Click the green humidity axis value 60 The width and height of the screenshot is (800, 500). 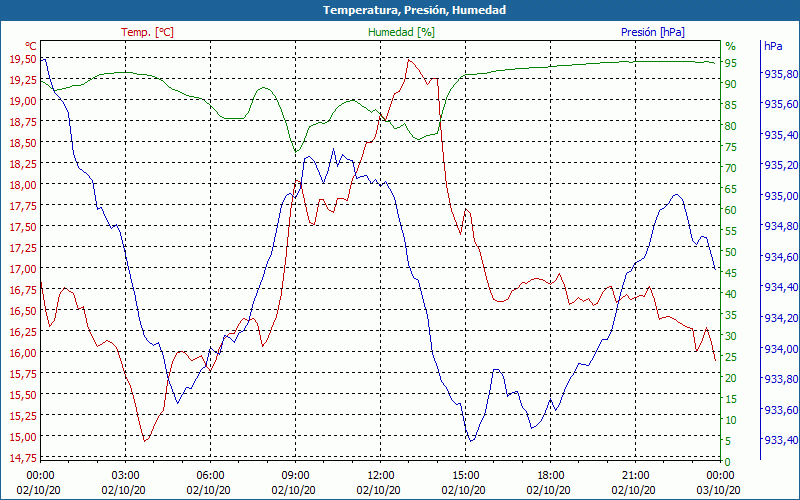click(731, 210)
